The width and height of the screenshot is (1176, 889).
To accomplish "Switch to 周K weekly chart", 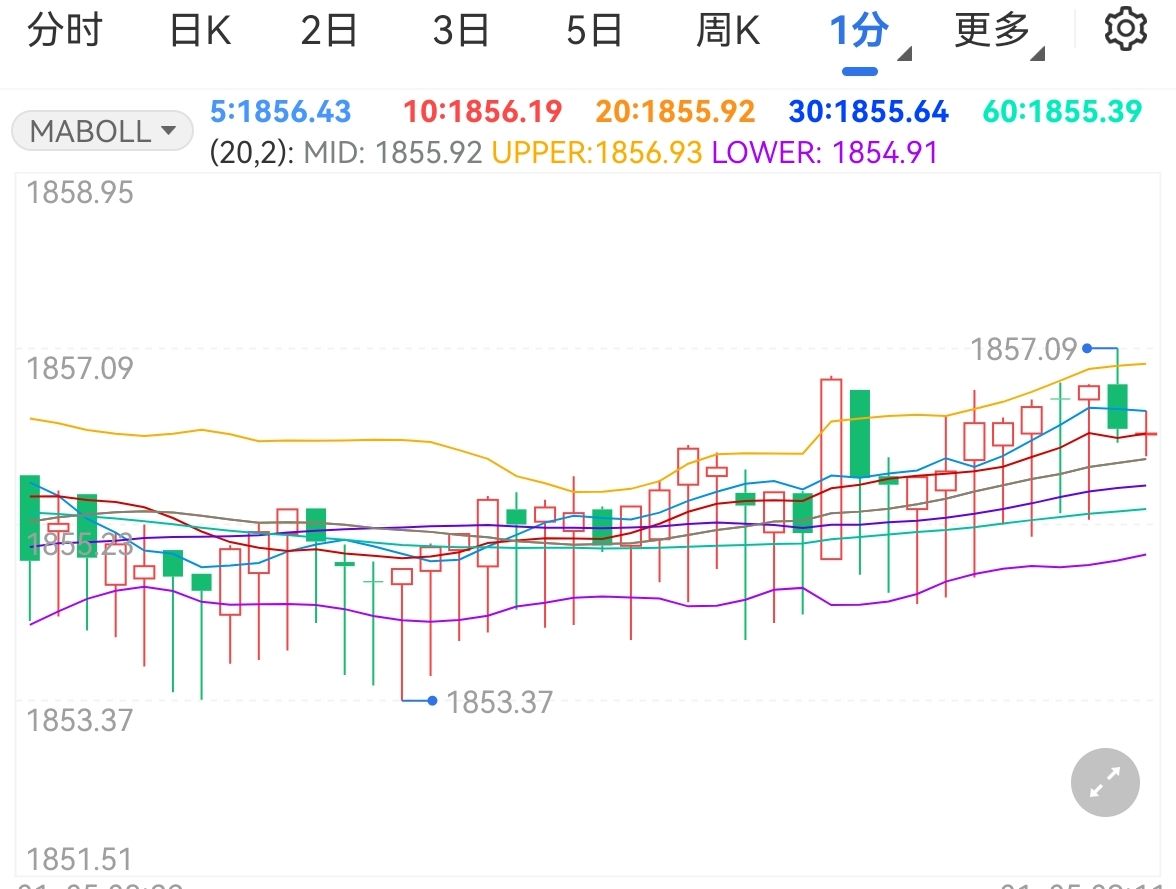I will [728, 31].
